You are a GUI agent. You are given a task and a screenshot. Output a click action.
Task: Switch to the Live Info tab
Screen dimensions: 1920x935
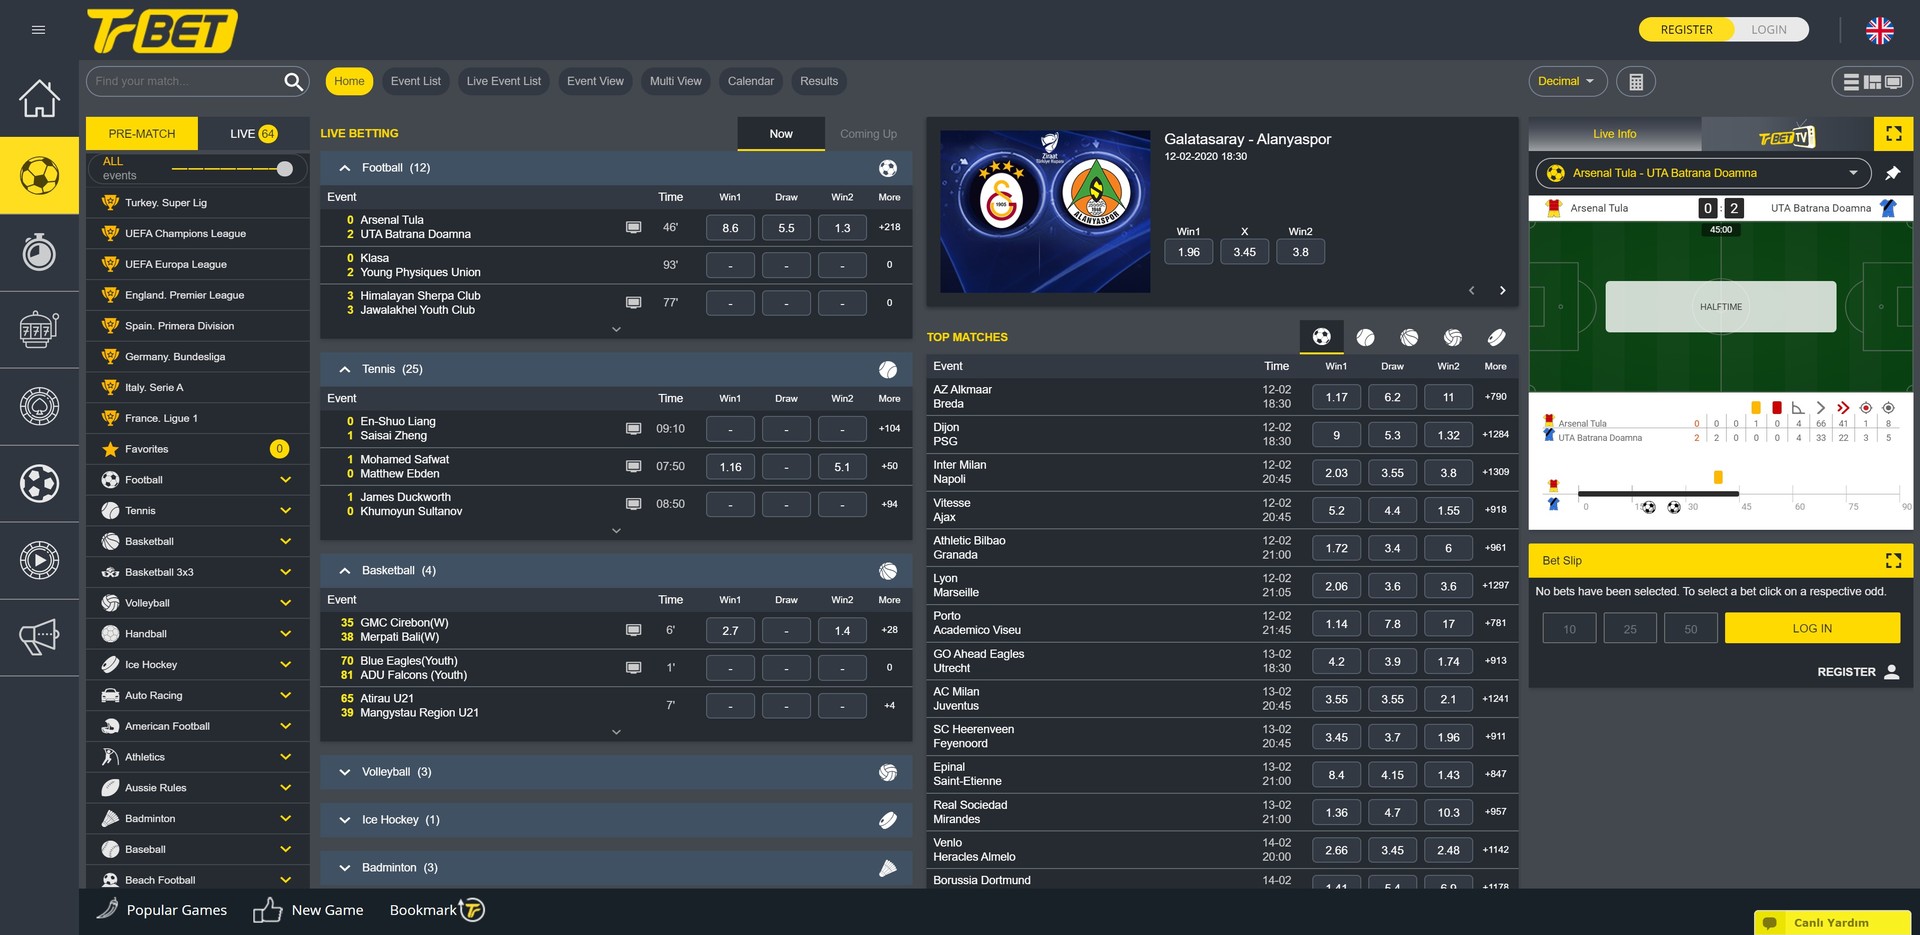pyautogui.click(x=1614, y=134)
